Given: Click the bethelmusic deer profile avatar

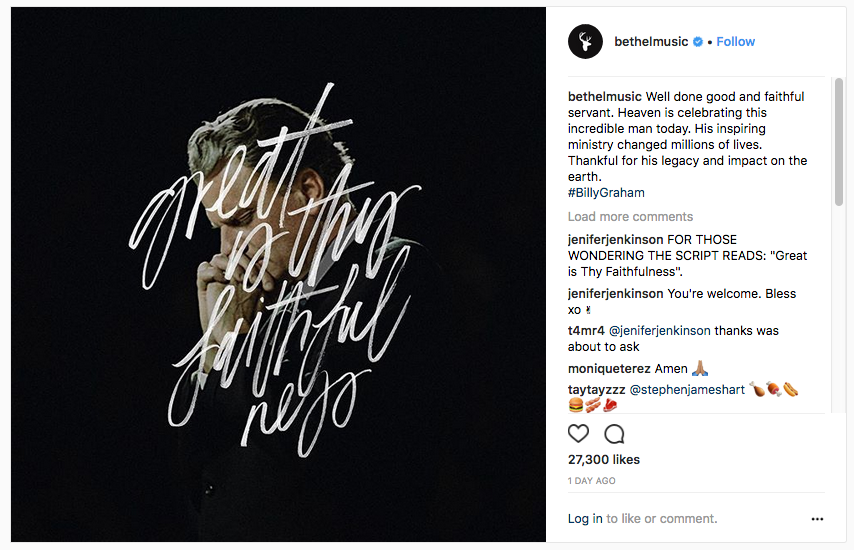Looking at the screenshot, I should coord(585,42).
